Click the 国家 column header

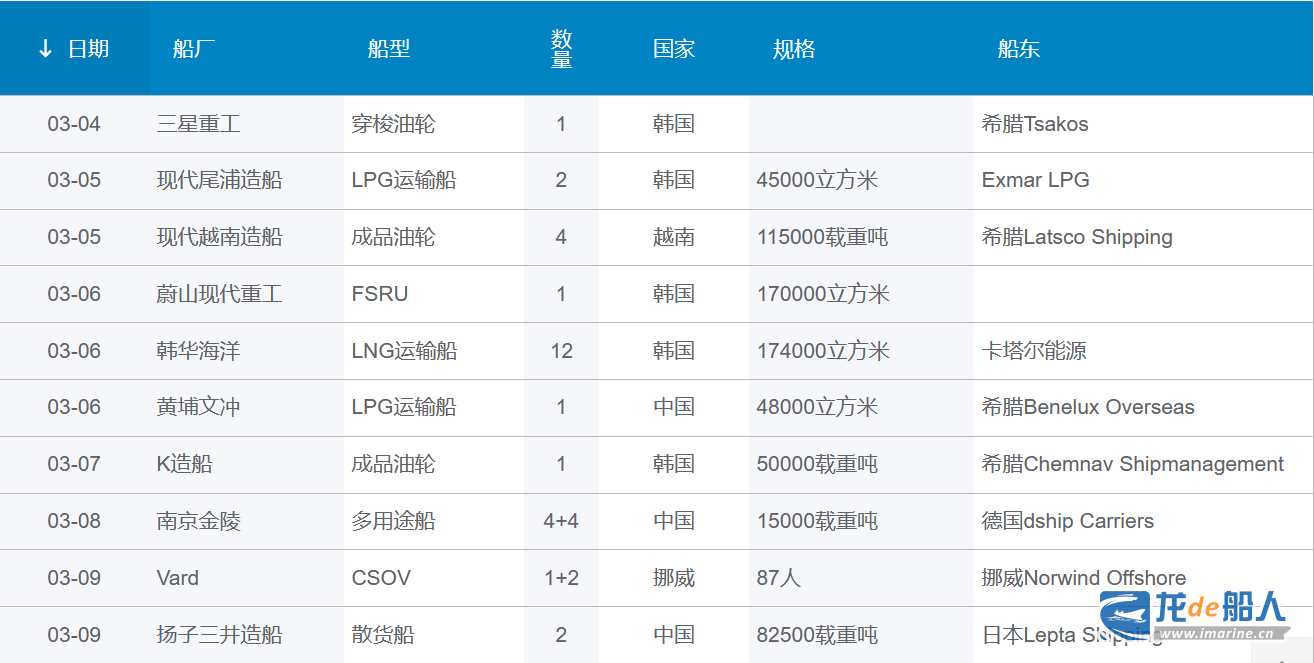[x=674, y=49]
